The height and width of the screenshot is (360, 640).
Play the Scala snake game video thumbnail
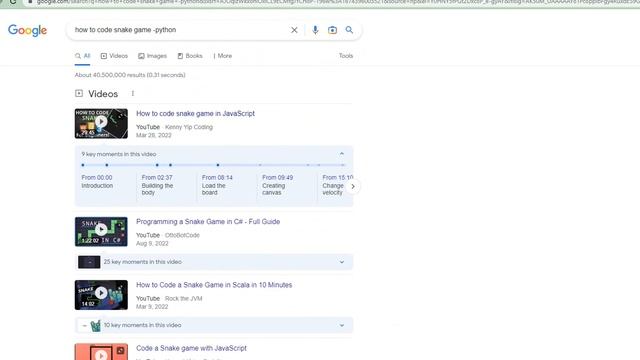click(101, 295)
